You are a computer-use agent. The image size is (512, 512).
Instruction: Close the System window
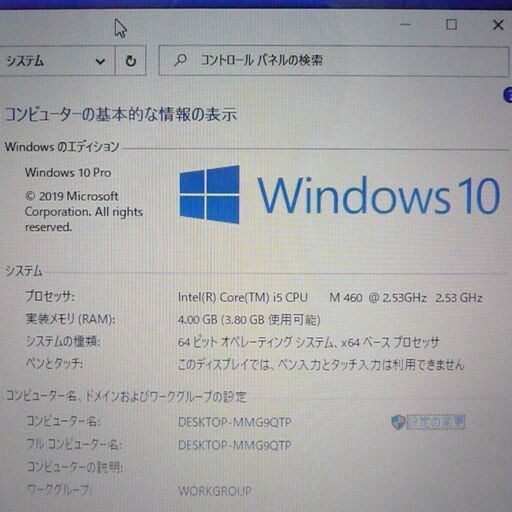tap(498, 25)
